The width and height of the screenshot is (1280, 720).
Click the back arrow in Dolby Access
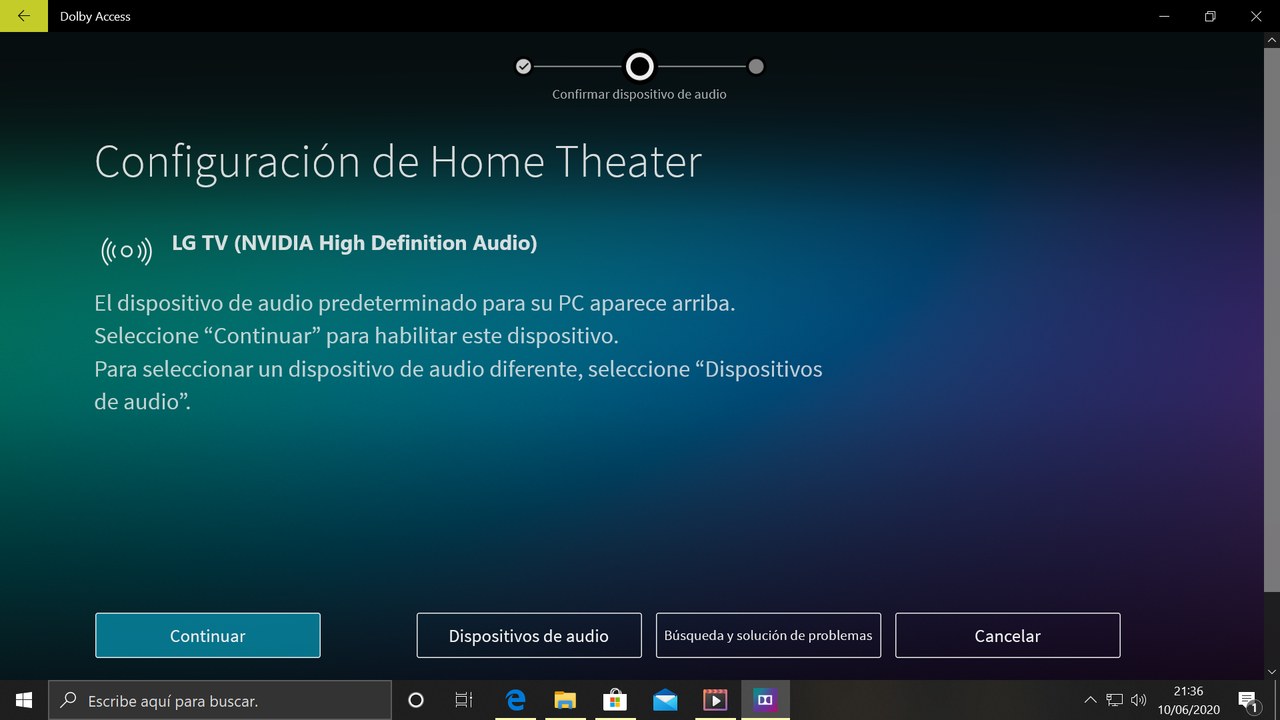[x=24, y=16]
